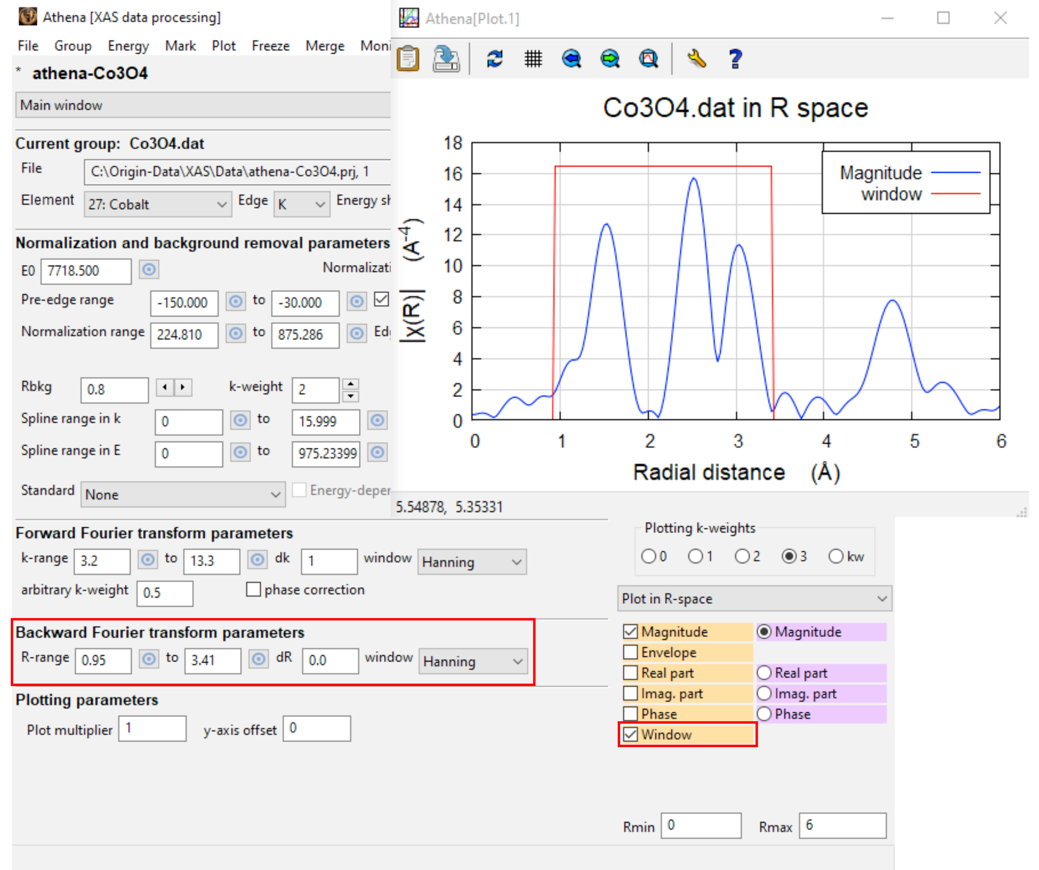
Task: Select the purple Phase radio button
Action: 764,714
